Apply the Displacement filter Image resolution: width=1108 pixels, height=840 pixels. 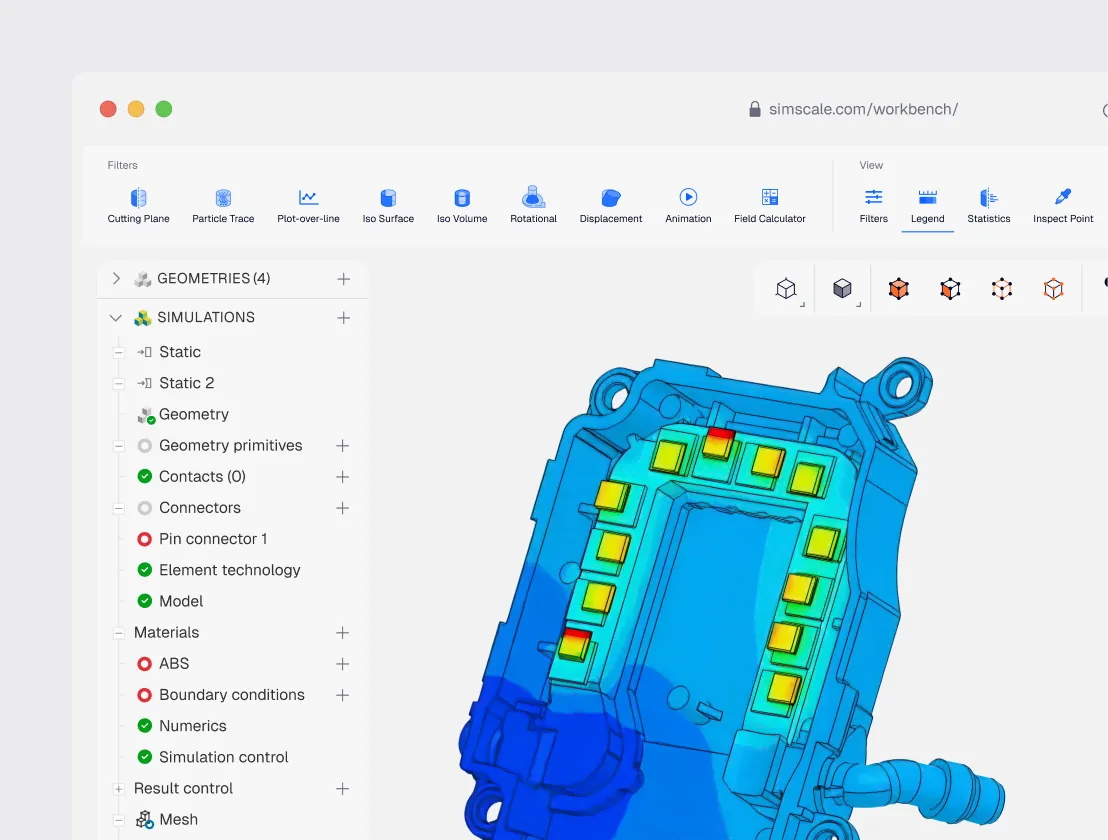(611, 206)
